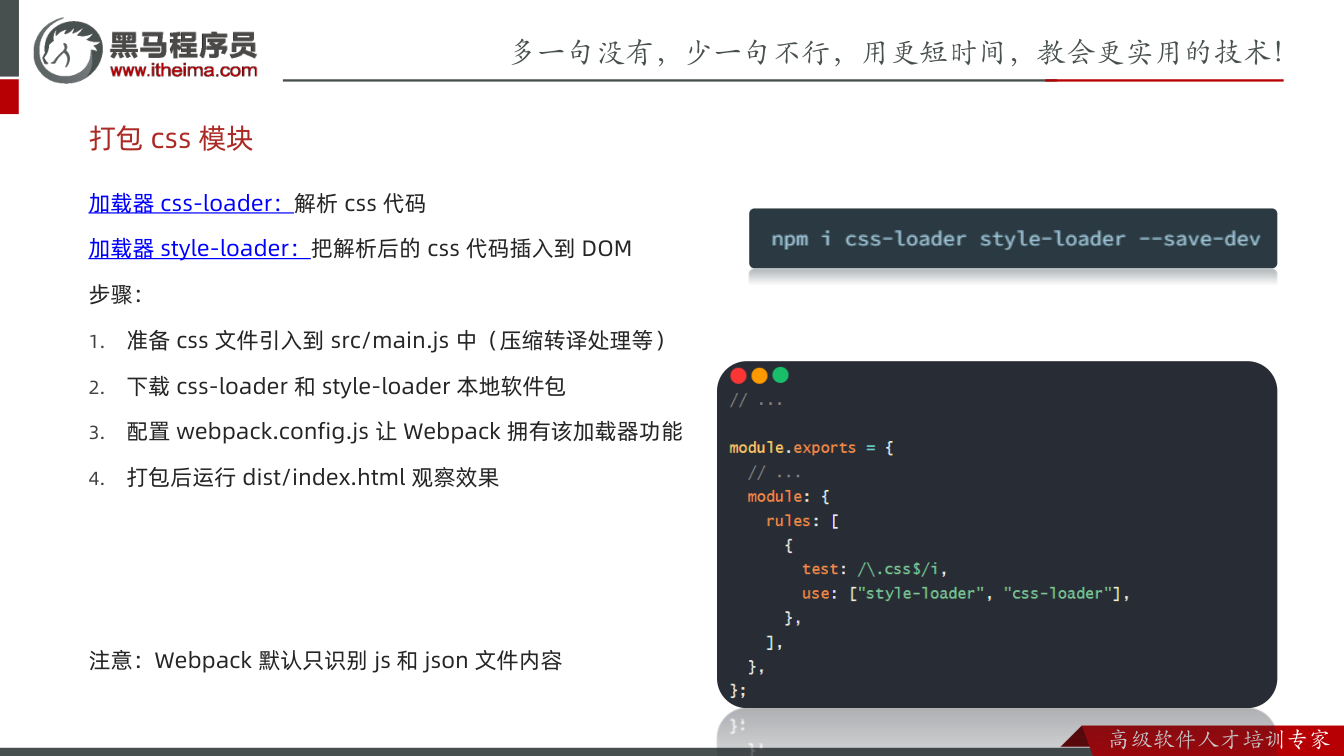
Task: Click the 黑马程序员 brand name text
Action: pyautogui.click(x=183, y=44)
